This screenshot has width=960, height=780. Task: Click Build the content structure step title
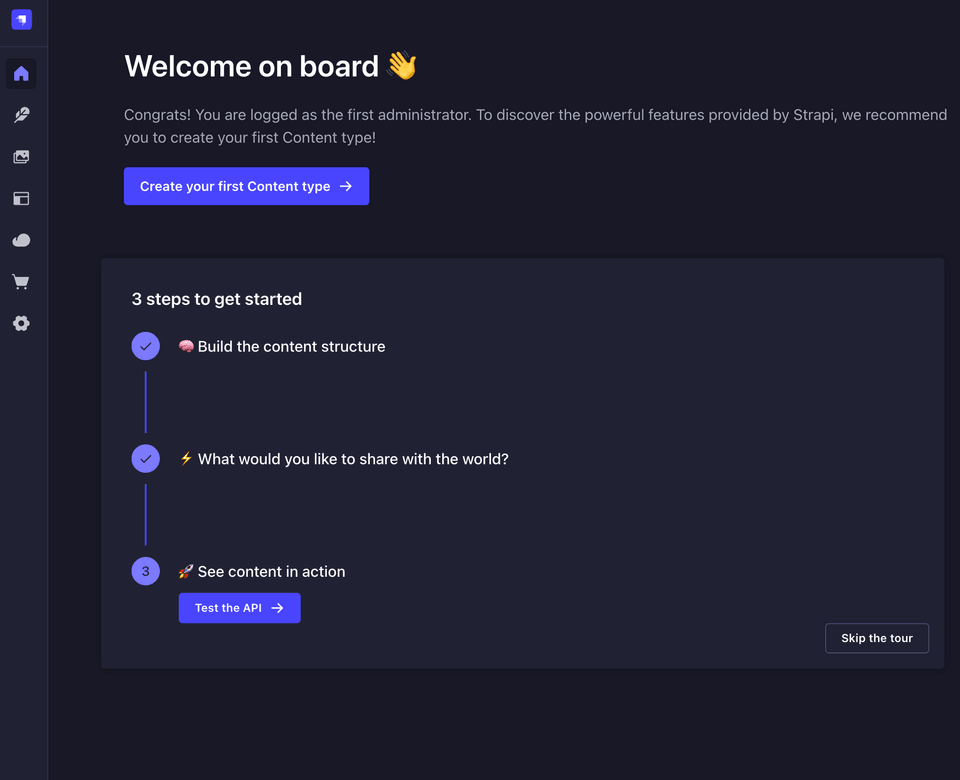pos(291,347)
